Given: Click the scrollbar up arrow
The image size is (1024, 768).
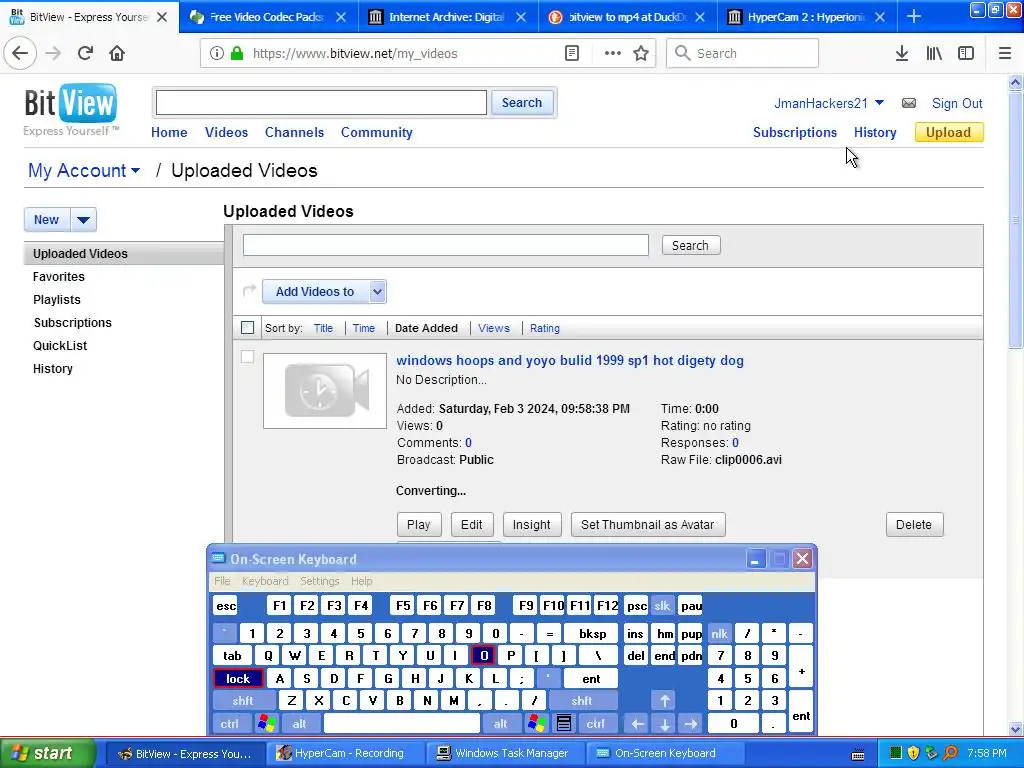Looking at the screenshot, I should pos(1016,82).
